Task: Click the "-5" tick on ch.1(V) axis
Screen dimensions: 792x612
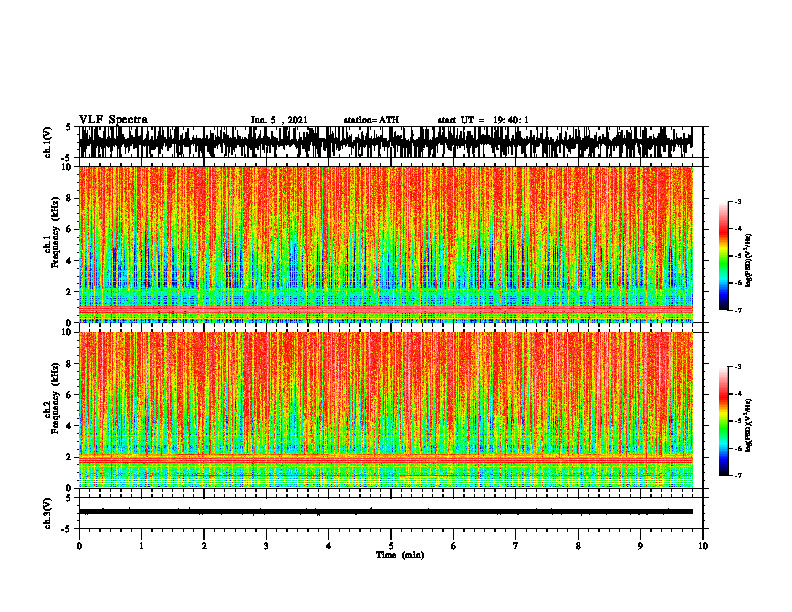Action: click(x=67, y=158)
